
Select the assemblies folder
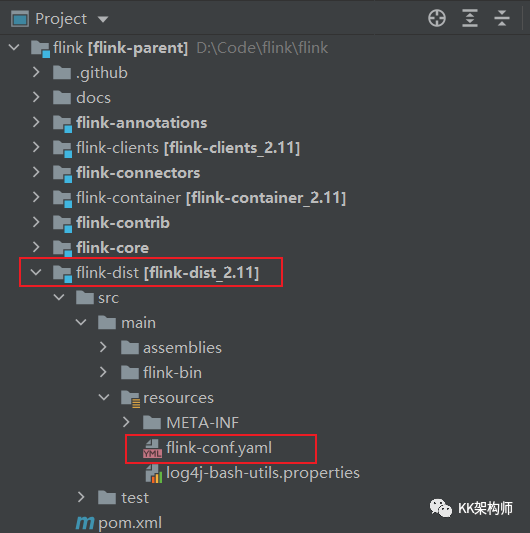pyautogui.click(x=182, y=348)
